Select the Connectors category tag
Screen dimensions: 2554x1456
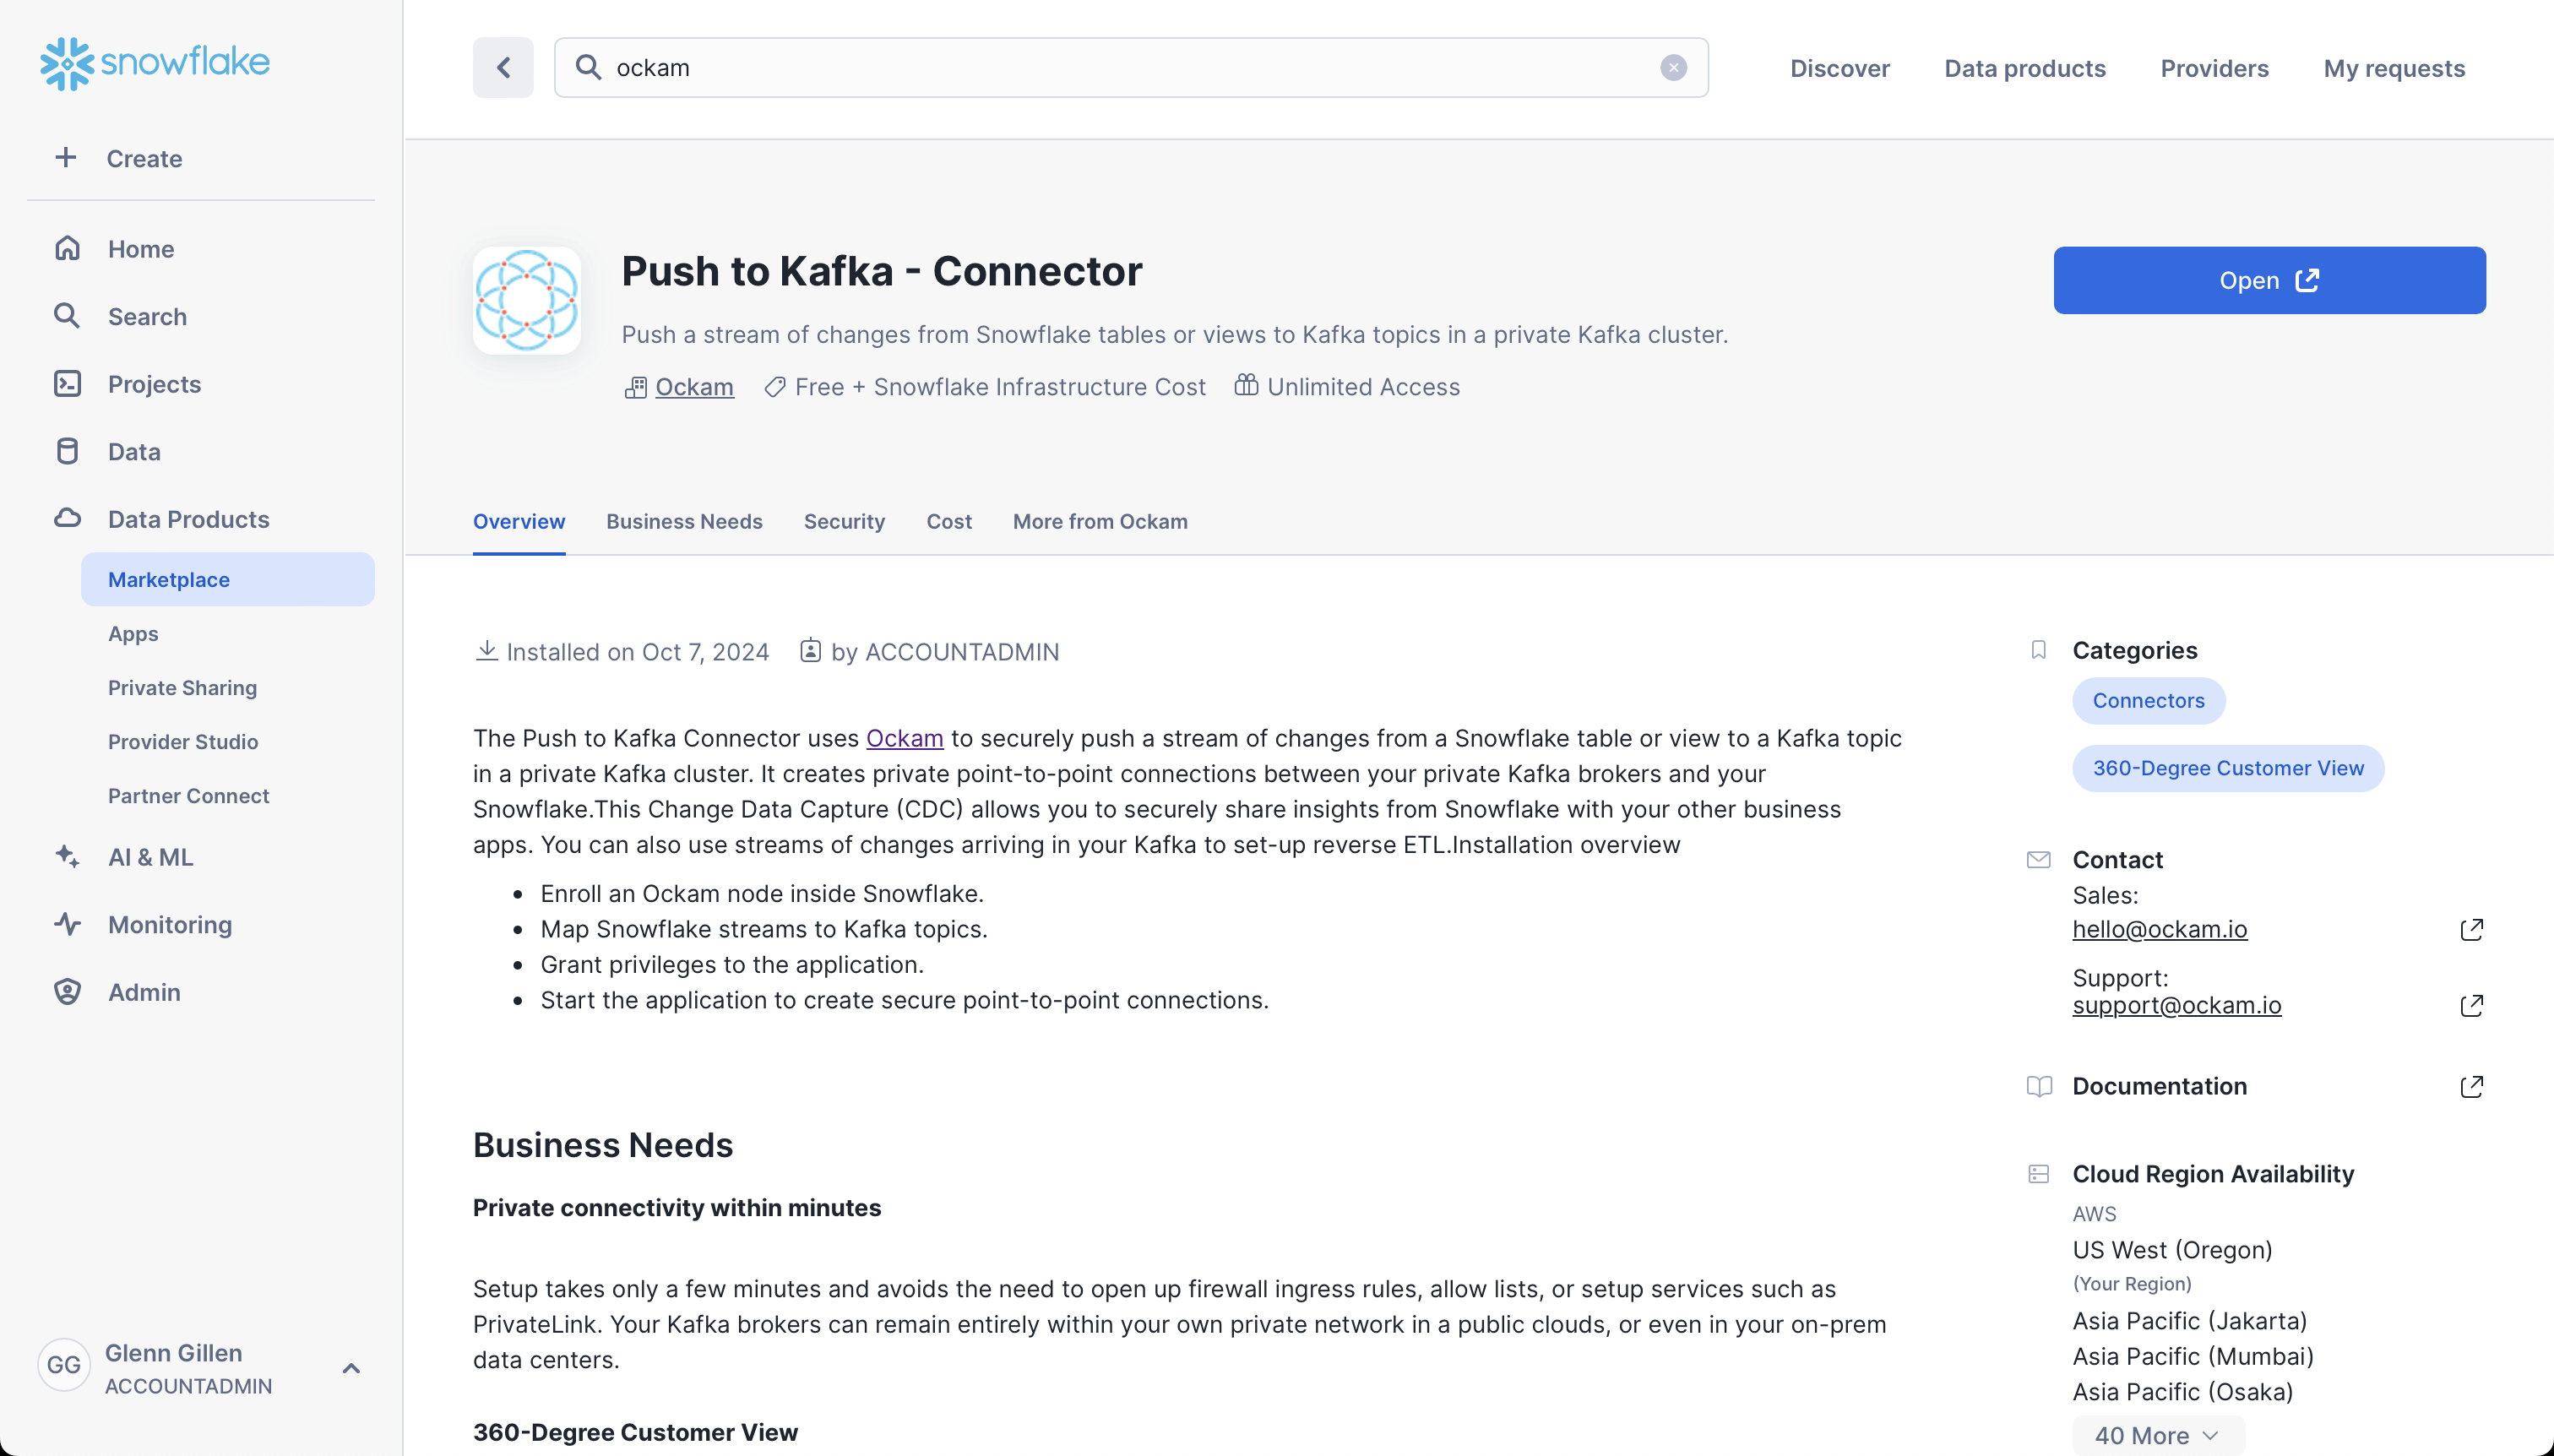point(2148,701)
